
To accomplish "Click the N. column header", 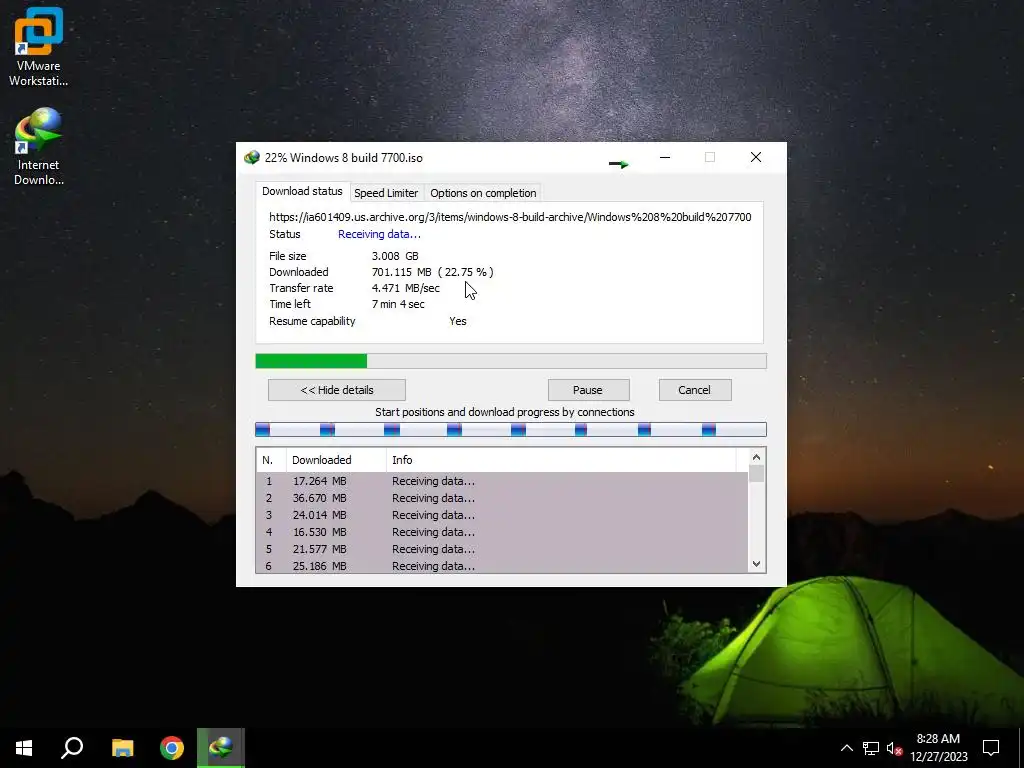I will tap(271, 460).
